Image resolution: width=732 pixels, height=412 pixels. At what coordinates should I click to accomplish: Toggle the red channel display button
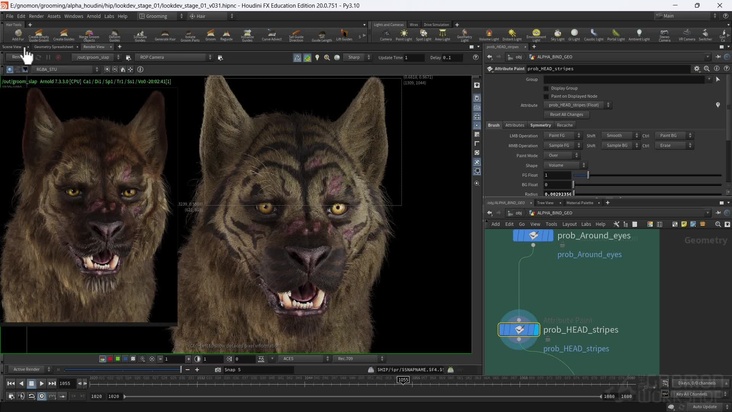coord(110,359)
